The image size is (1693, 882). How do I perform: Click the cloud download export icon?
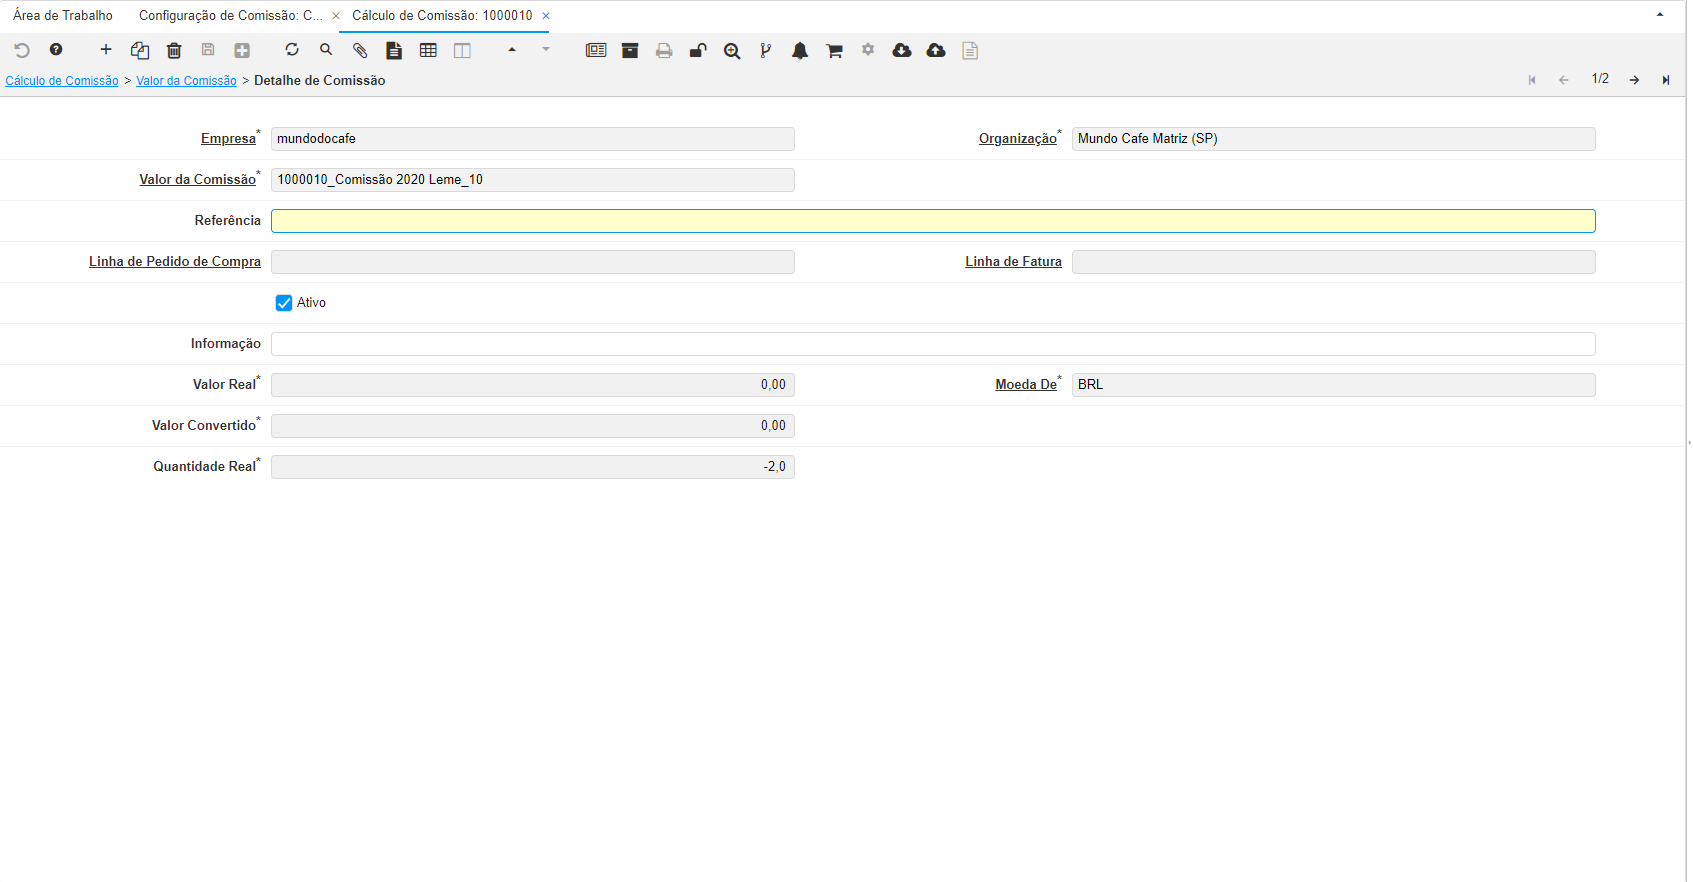tap(902, 51)
